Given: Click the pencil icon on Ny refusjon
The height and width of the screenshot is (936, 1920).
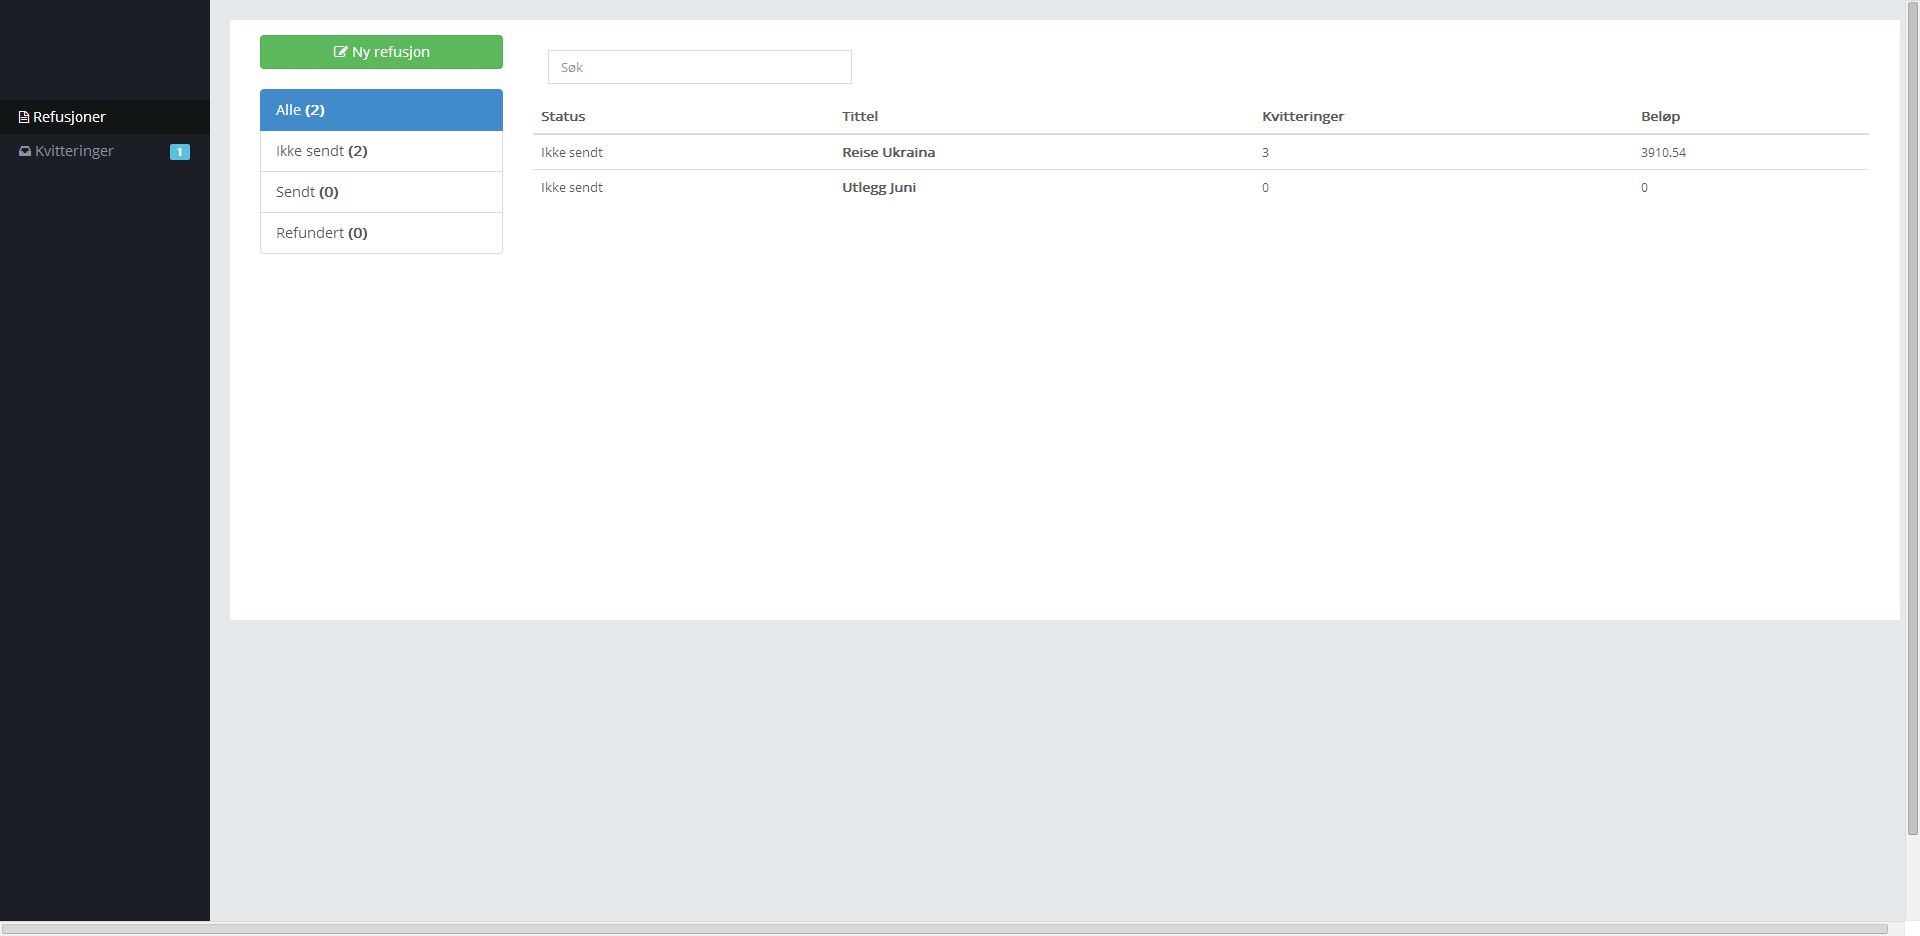Looking at the screenshot, I should point(340,52).
